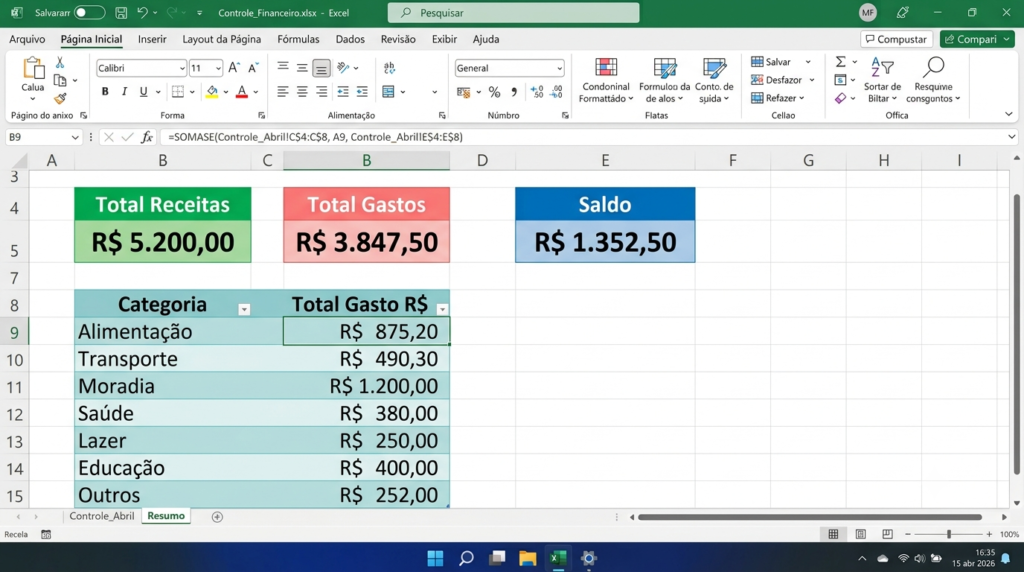Click the red font color A
The width and height of the screenshot is (1024, 572).
click(242, 92)
